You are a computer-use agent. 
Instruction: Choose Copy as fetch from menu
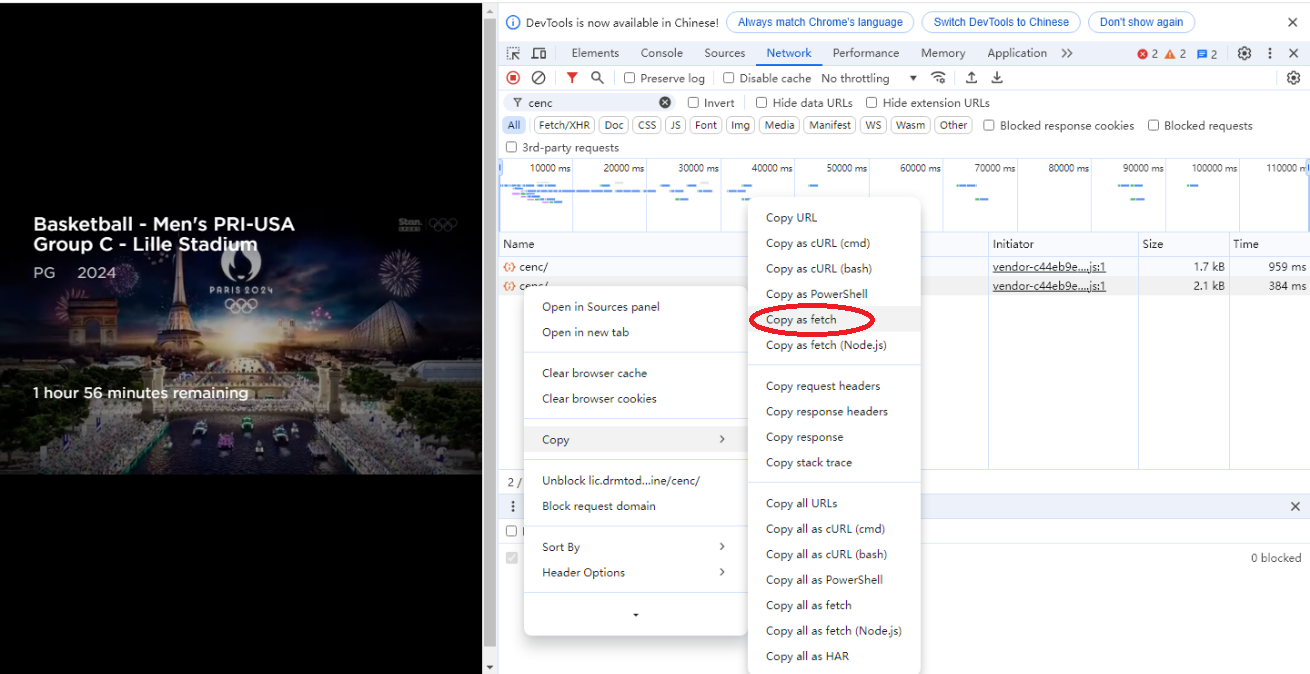coord(801,320)
